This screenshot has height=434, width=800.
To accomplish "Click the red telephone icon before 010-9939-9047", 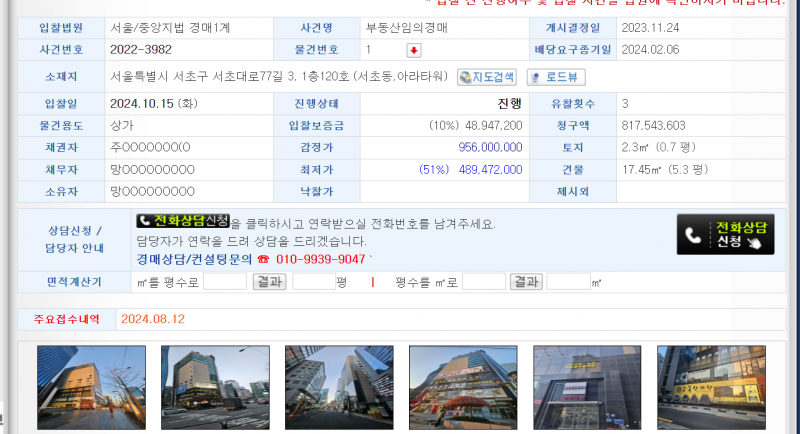I will [263, 259].
